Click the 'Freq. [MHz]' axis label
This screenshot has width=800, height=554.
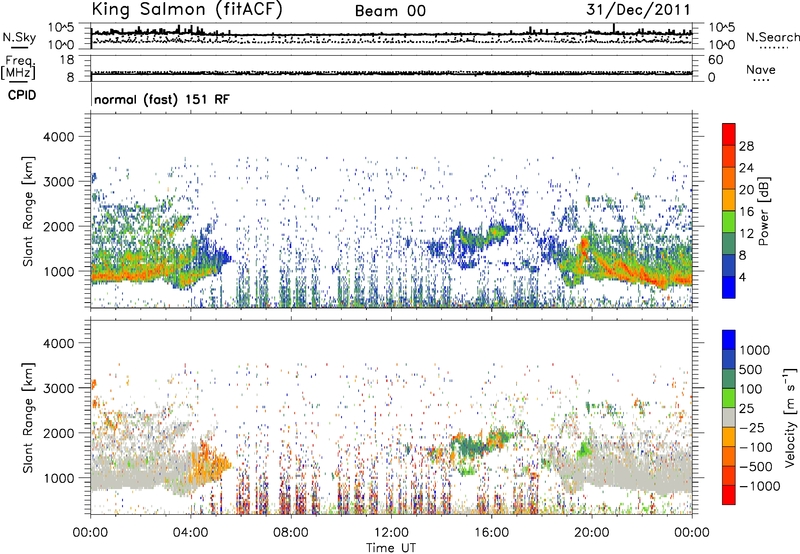coord(18,68)
